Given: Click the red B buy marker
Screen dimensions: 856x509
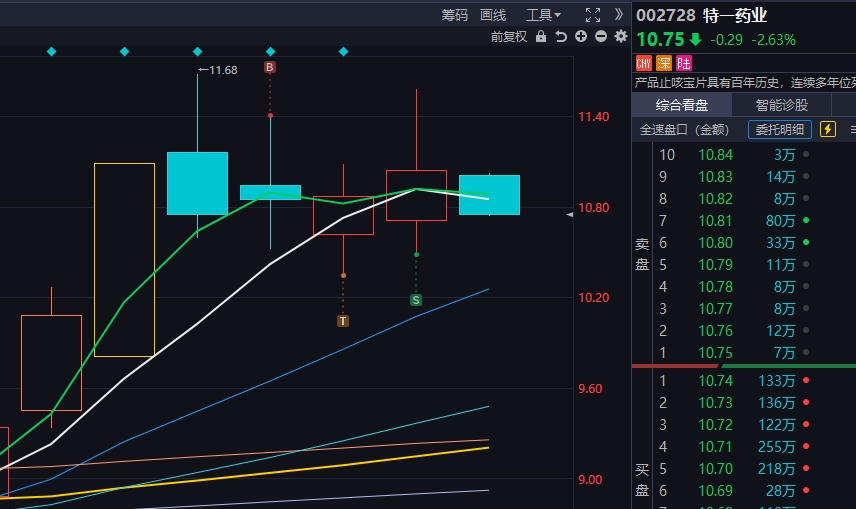Looking at the screenshot, I should 270,67.
